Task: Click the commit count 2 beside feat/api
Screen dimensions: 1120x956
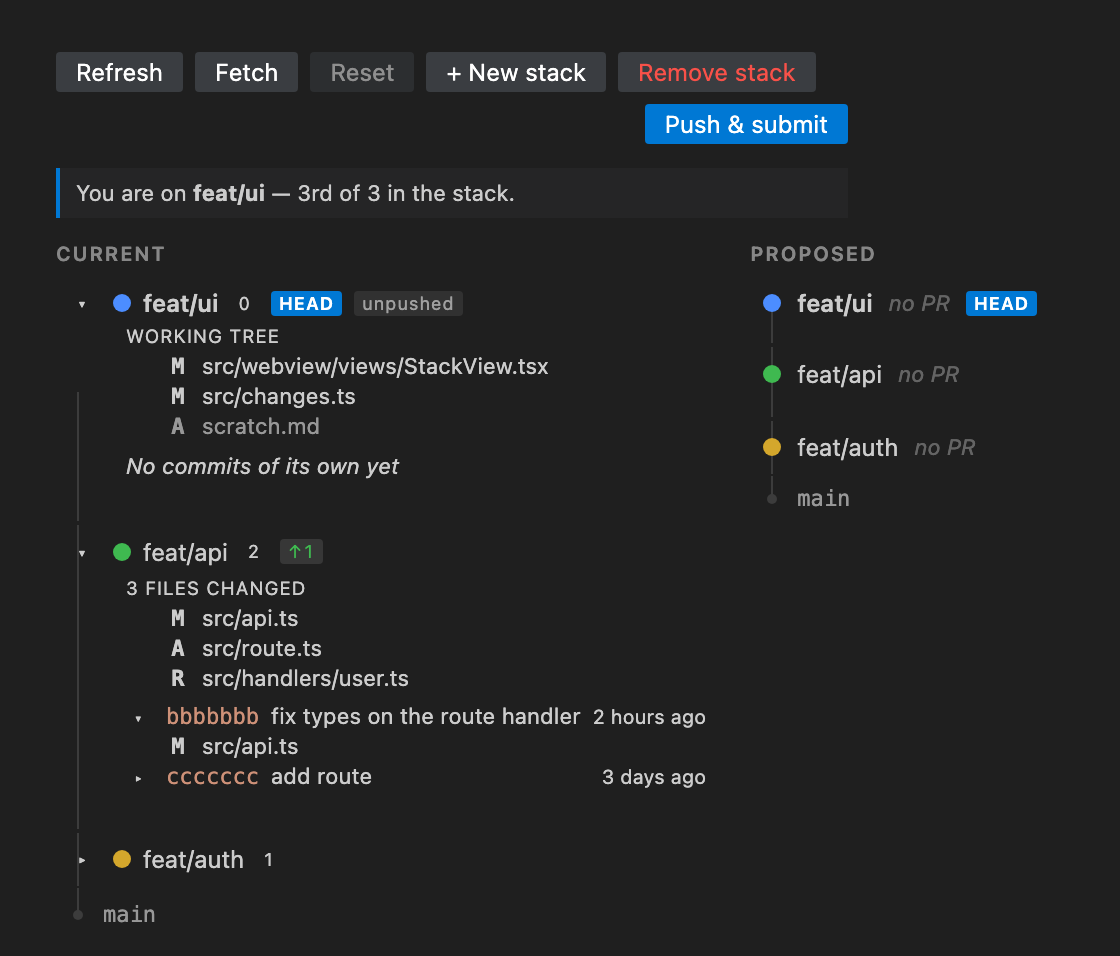Action: [x=254, y=552]
